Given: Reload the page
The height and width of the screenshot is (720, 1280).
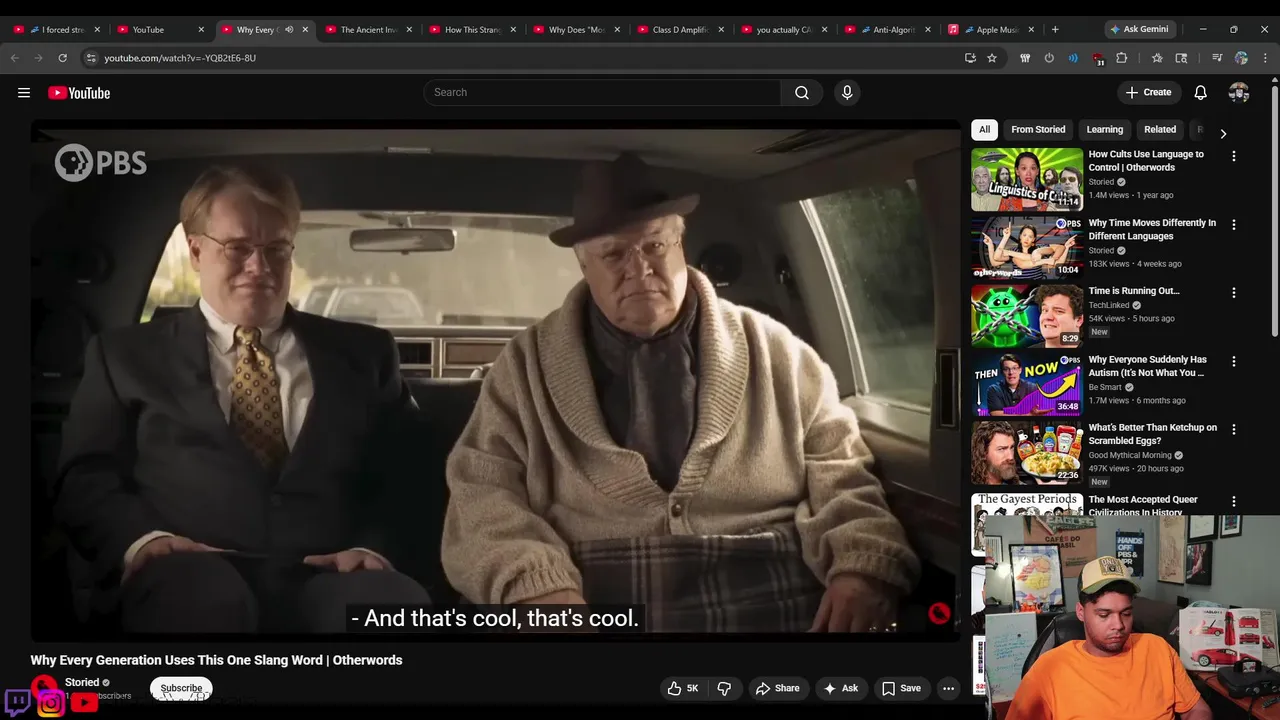Looking at the screenshot, I should 63,58.
